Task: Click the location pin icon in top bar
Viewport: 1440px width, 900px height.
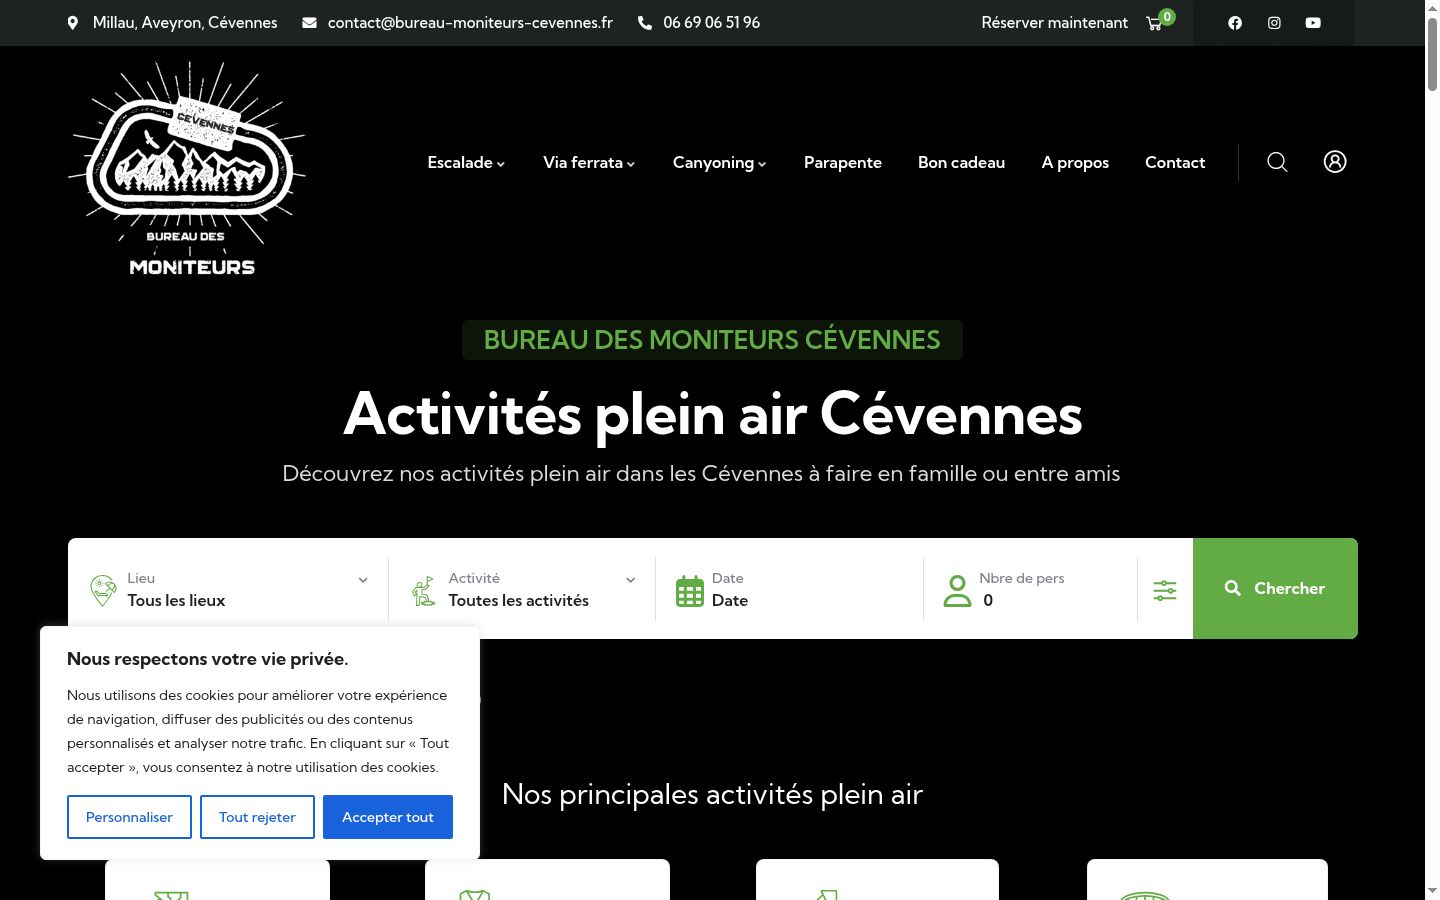Action: click(x=72, y=23)
